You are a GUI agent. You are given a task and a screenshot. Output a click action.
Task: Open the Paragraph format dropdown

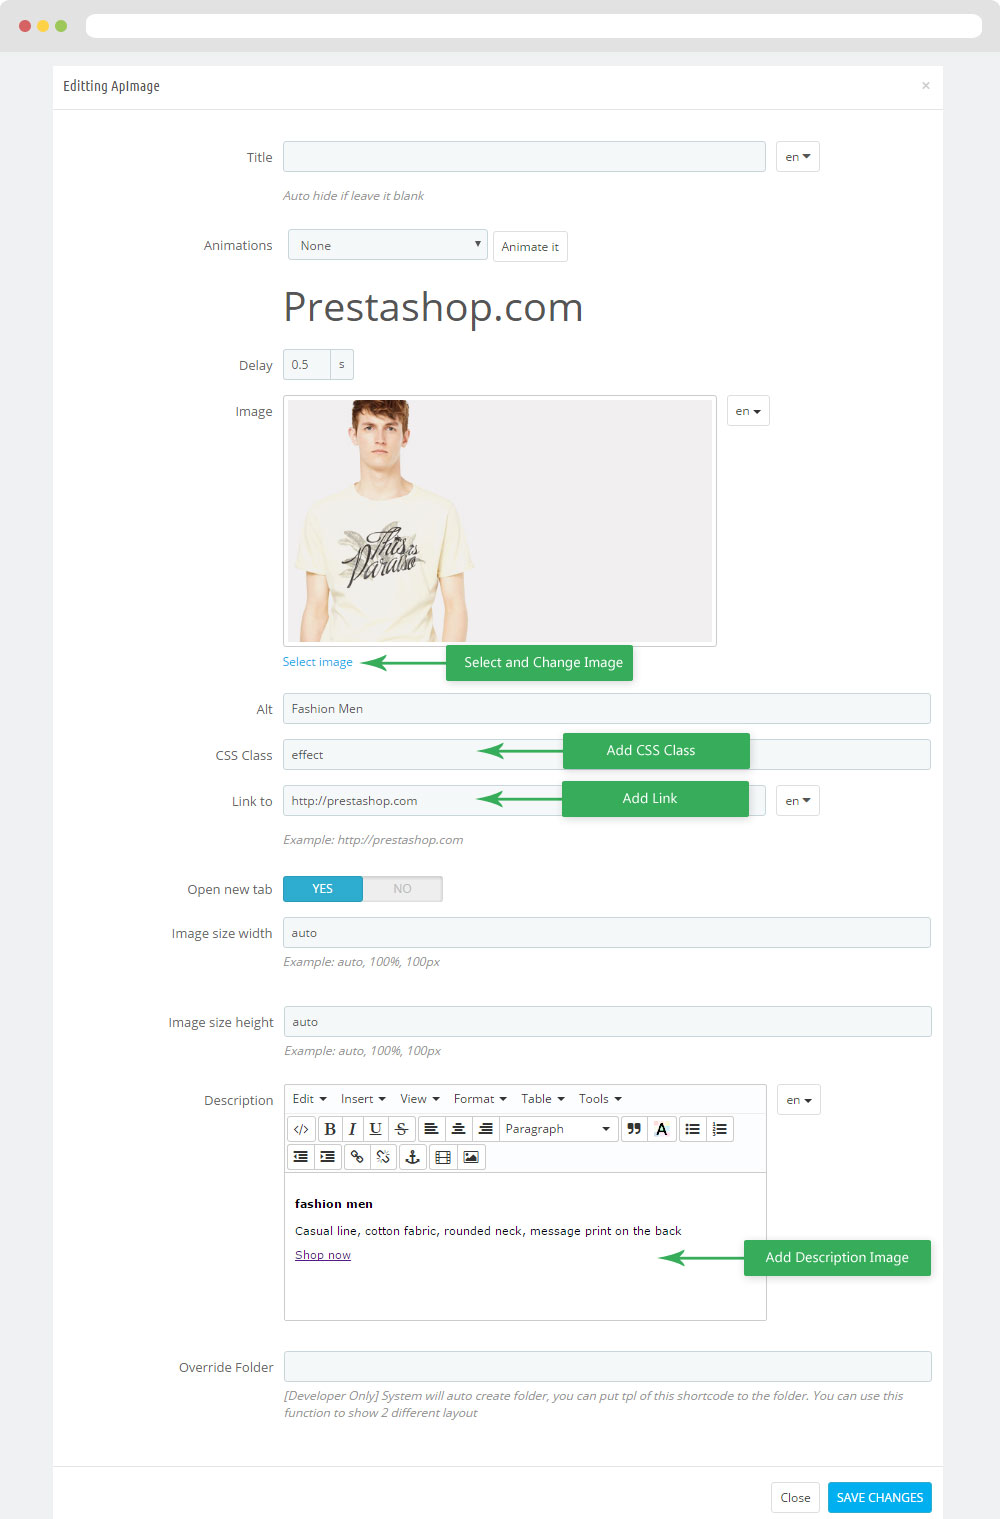click(x=558, y=1129)
